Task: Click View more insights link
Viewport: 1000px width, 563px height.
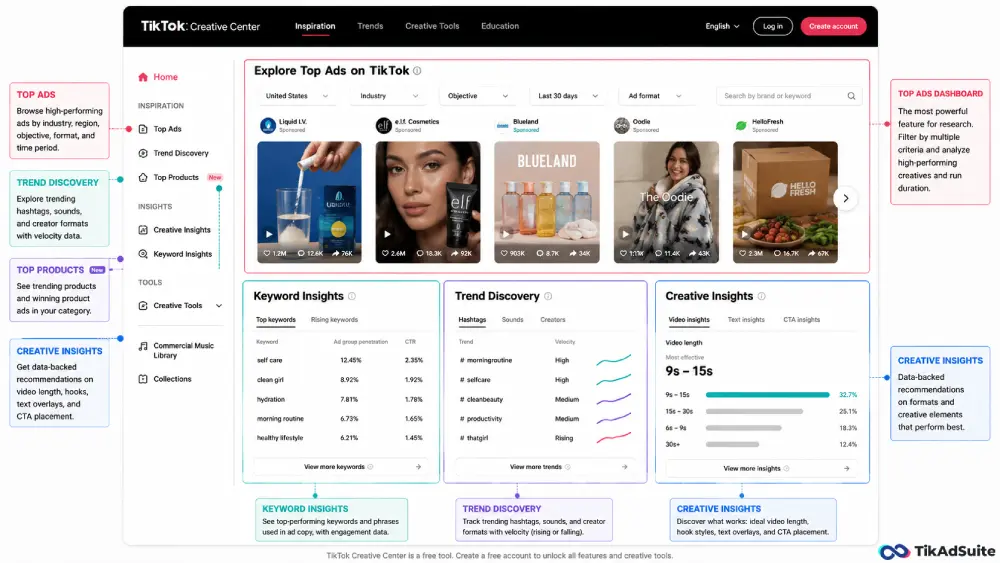Action: click(x=761, y=468)
